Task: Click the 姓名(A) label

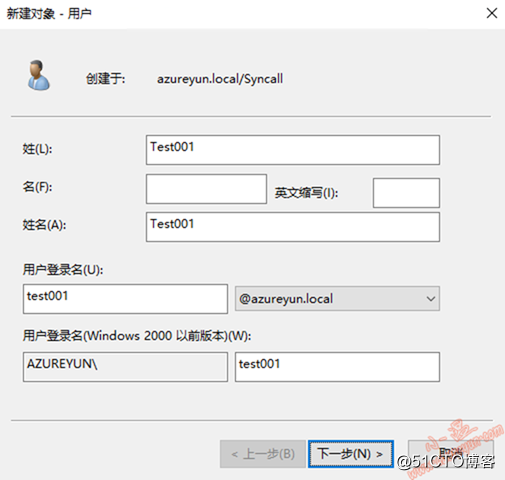Action: point(44,225)
